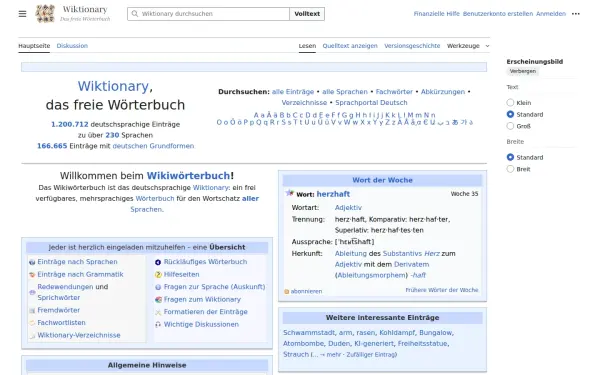
Task: Hide the Erscheinungsbild panel via Verbergen
Action: click(x=523, y=71)
